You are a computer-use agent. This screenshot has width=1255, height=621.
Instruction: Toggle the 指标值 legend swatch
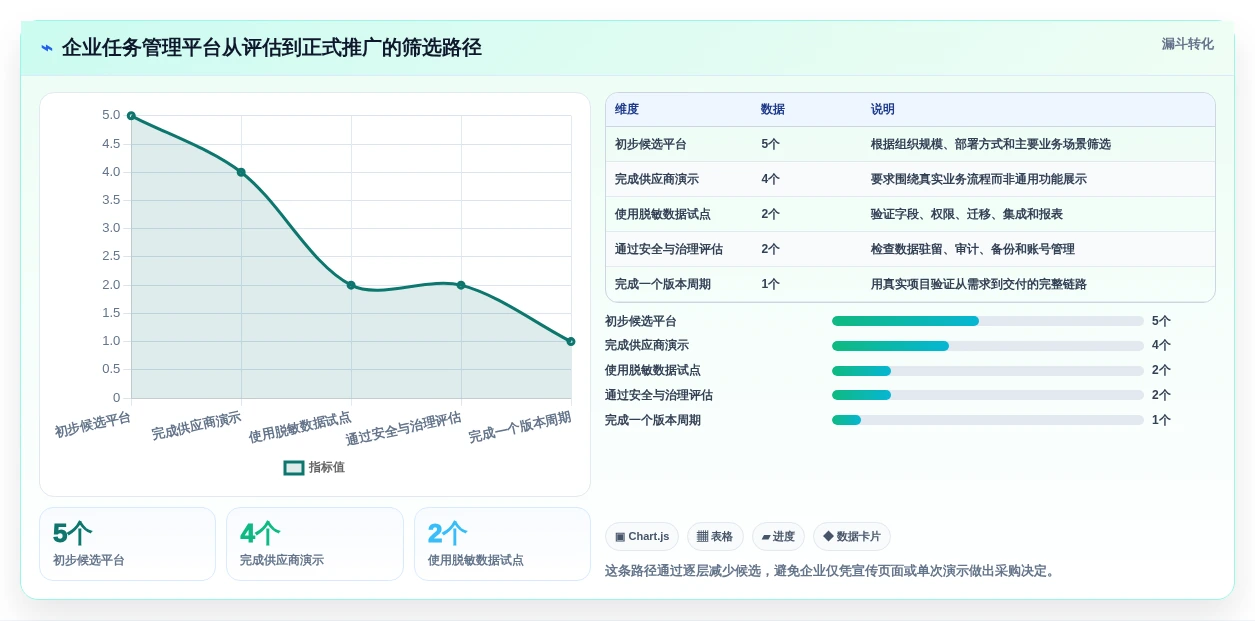click(x=294, y=467)
